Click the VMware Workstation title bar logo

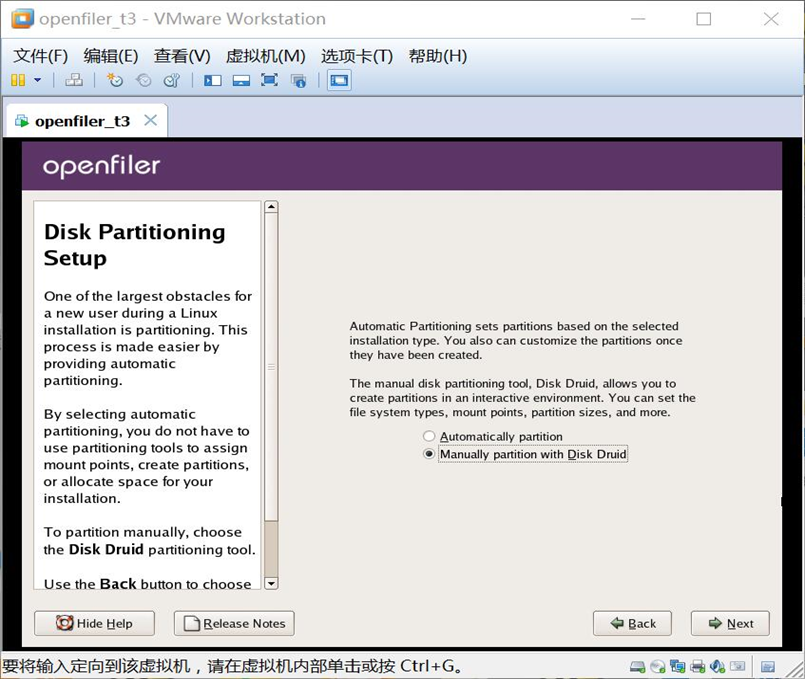point(23,19)
